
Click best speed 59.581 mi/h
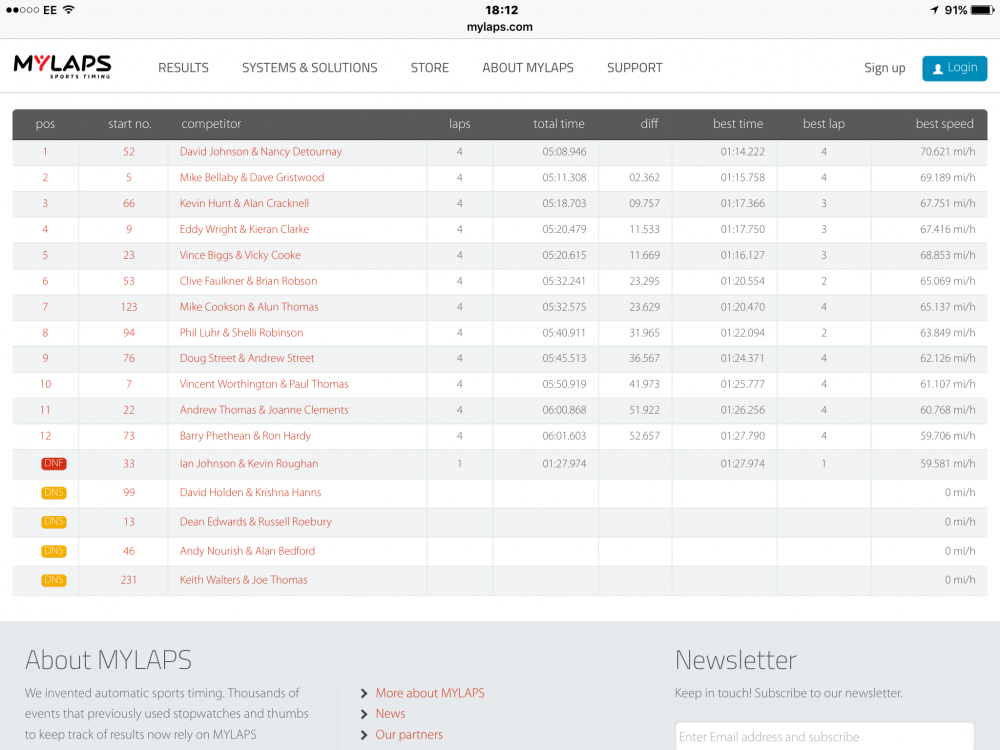coord(948,464)
